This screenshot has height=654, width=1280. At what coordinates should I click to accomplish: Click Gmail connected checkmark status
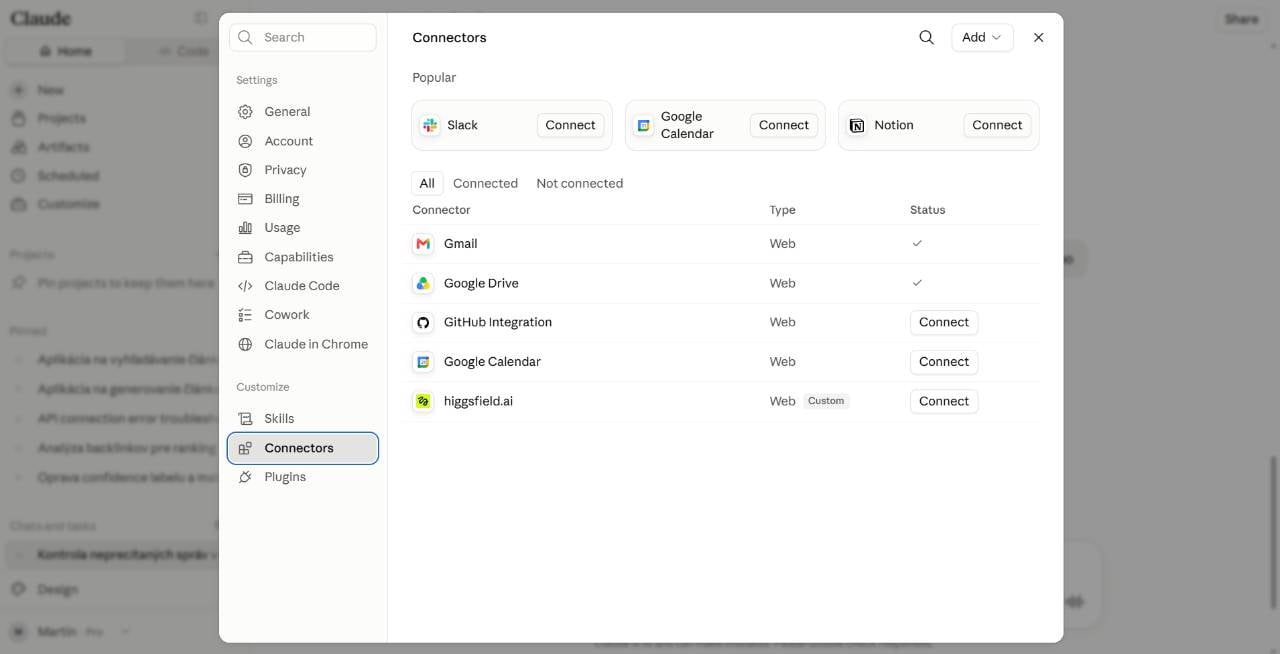[917, 244]
